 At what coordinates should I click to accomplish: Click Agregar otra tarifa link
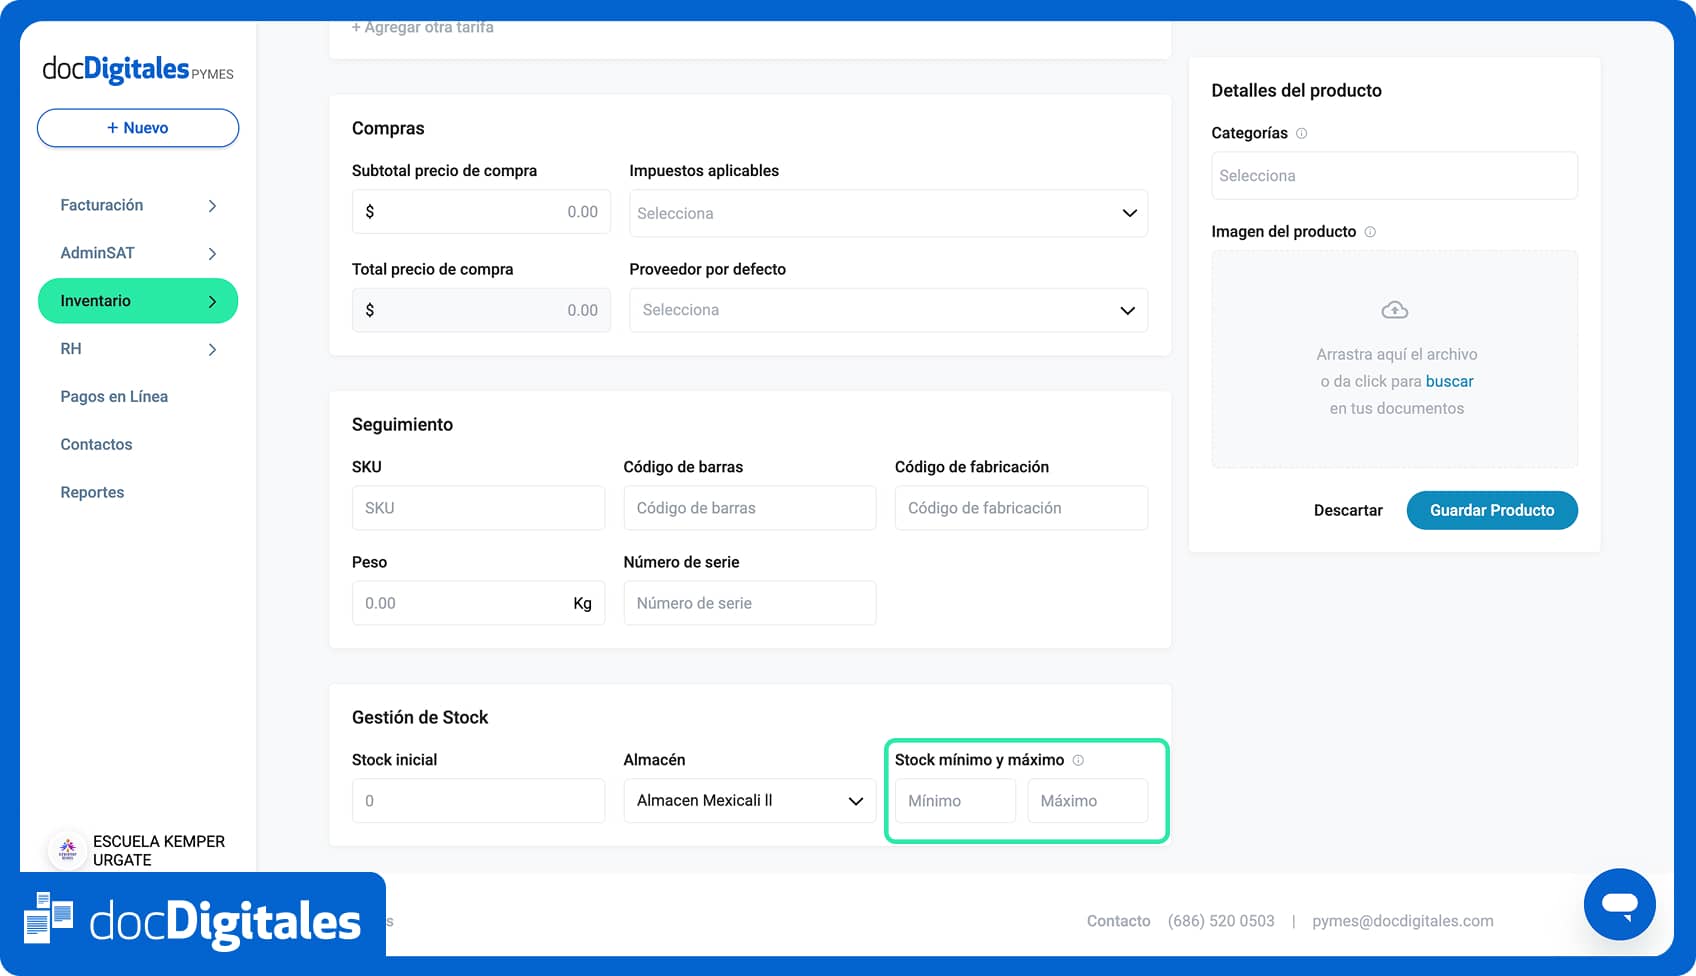click(423, 27)
